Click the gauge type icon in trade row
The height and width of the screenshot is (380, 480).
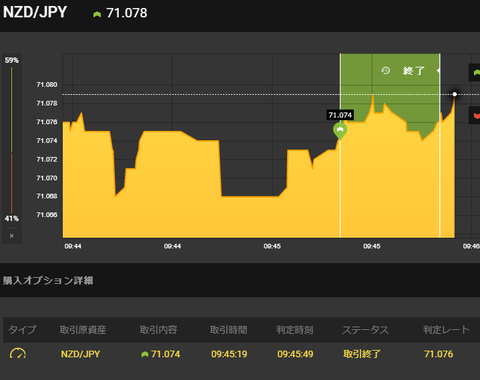pyautogui.click(x=18, y=353)
